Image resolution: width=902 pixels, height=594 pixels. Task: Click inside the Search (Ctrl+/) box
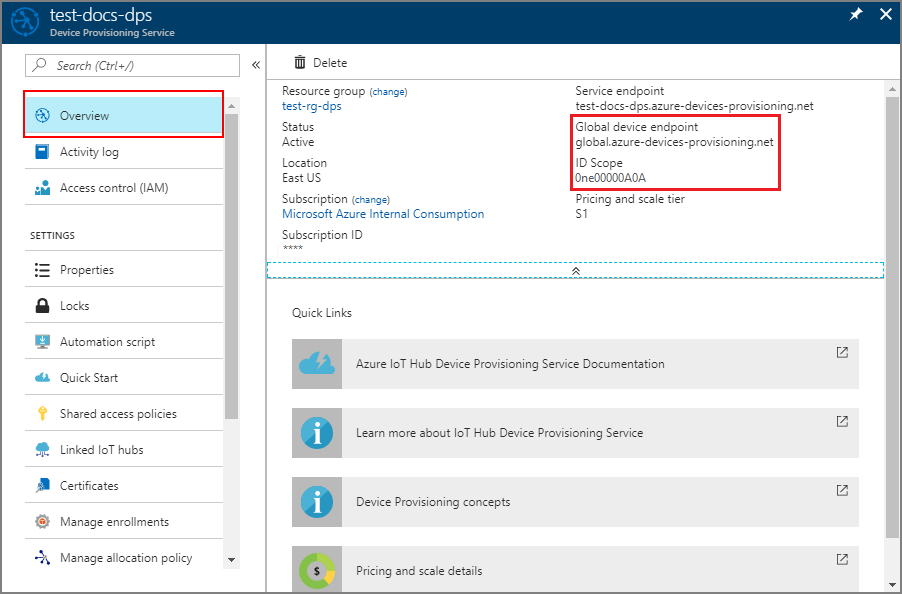pos(140,65)
